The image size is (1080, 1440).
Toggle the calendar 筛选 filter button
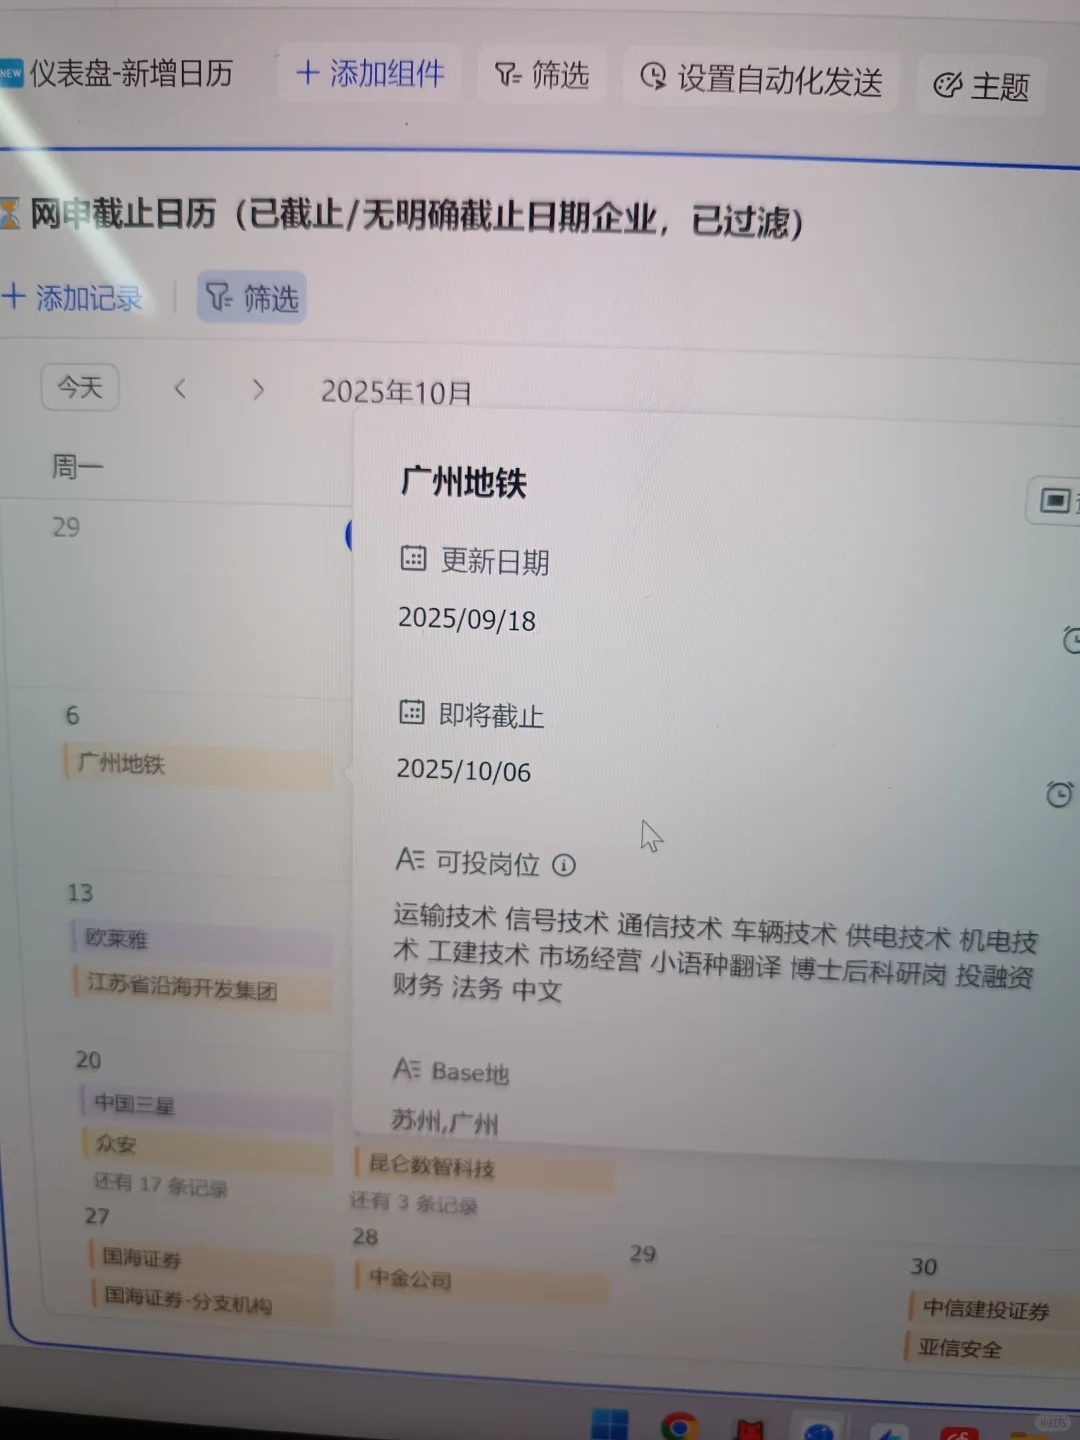(252, 298)
